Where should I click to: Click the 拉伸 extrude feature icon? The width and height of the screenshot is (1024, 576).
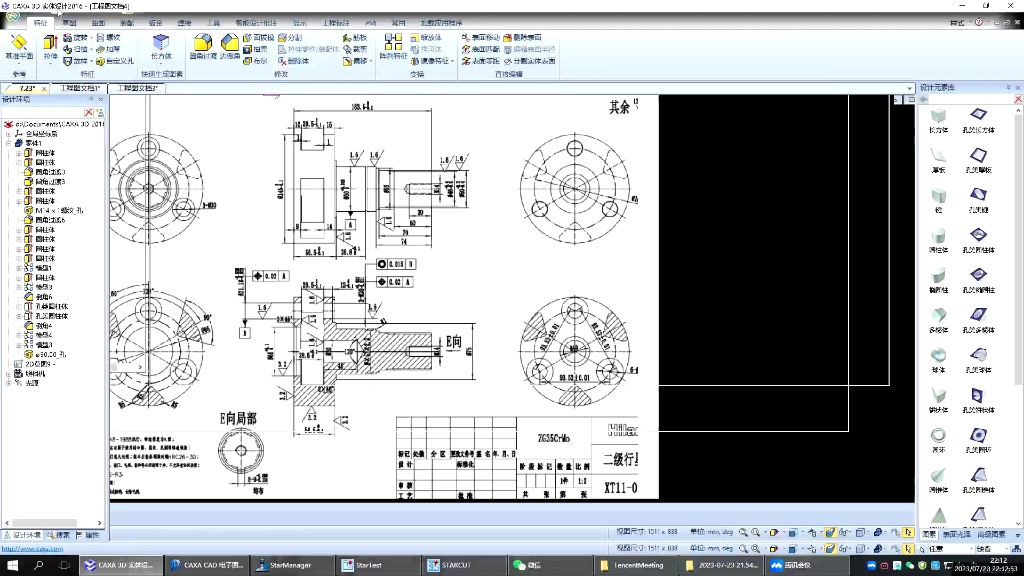[50, 47]
